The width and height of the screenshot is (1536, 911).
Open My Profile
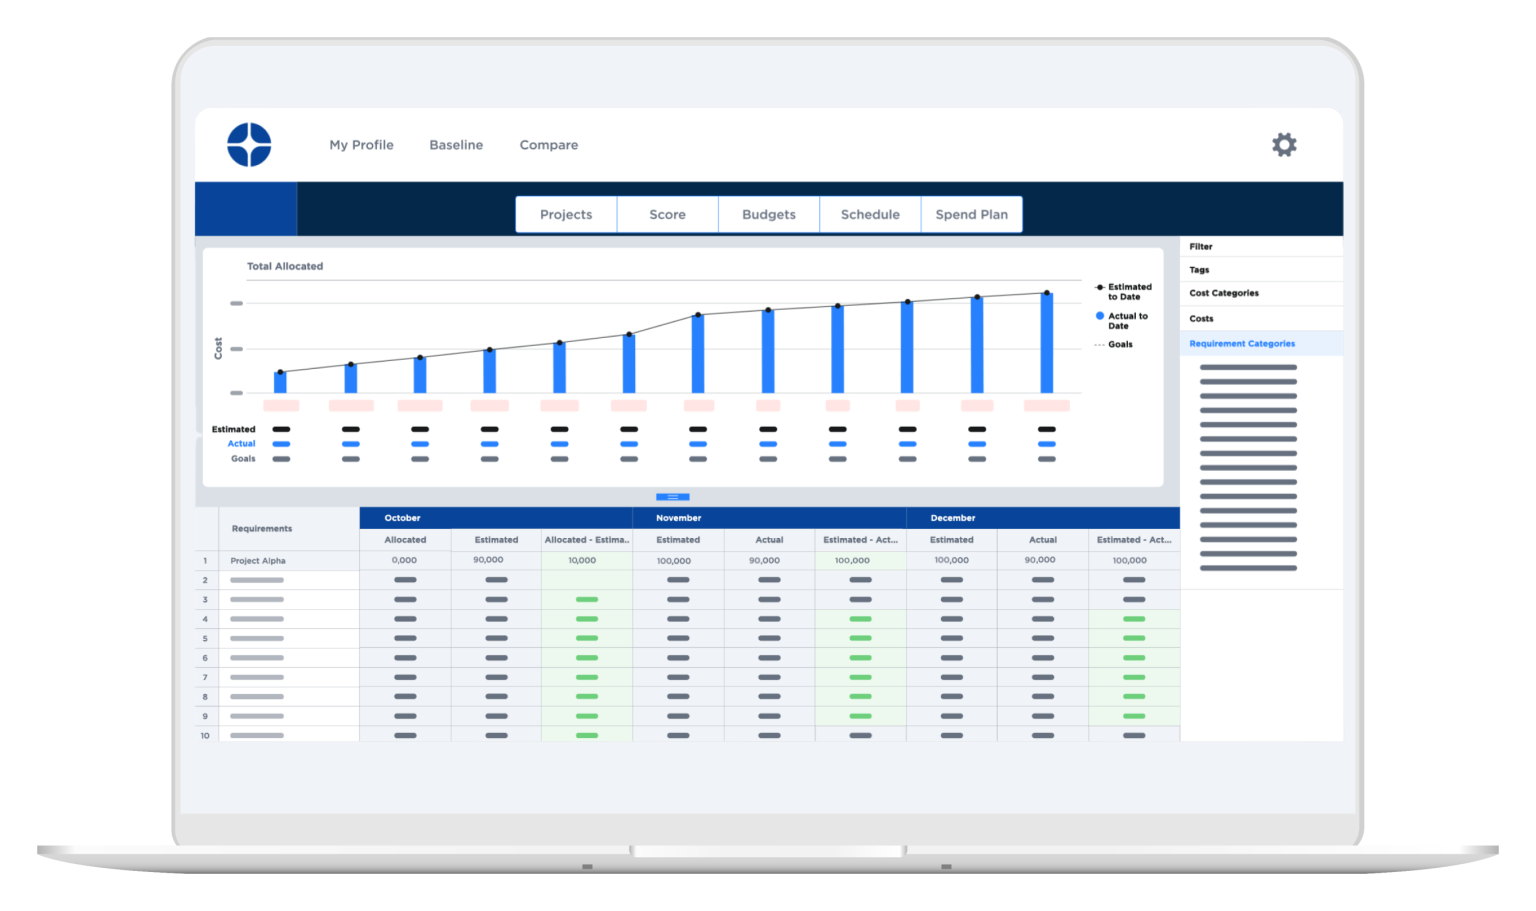(361, 145)
